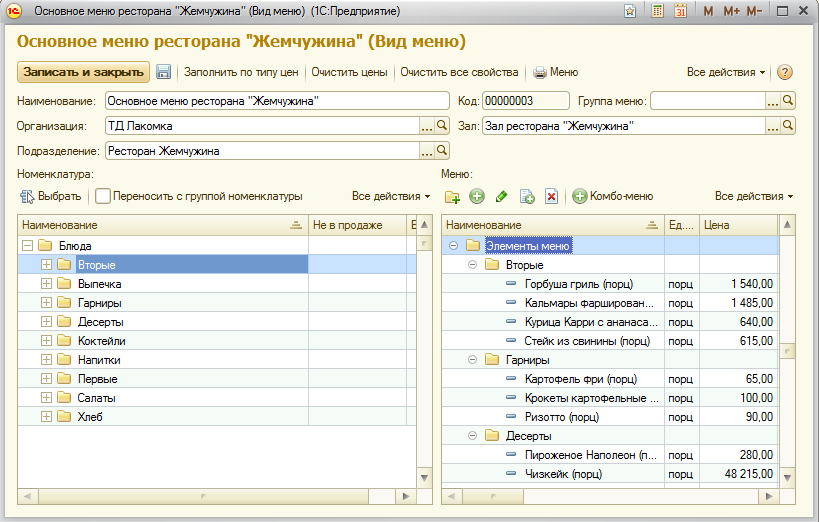Screen dimensions: 819x522
Task: Open help with the question mark icon
Action: pyautogui.click(x=785, y=72)
